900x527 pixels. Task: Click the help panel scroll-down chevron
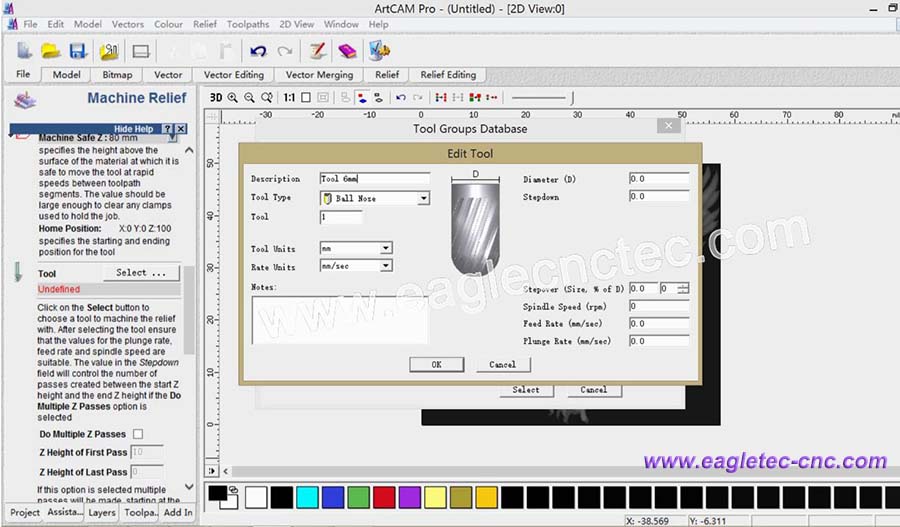pyautogui.click(x=189, y=487)
